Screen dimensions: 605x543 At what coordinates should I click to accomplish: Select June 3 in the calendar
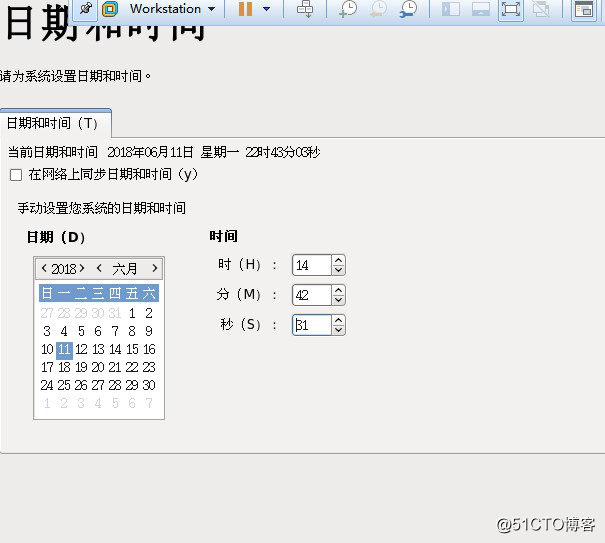[47, 331]
